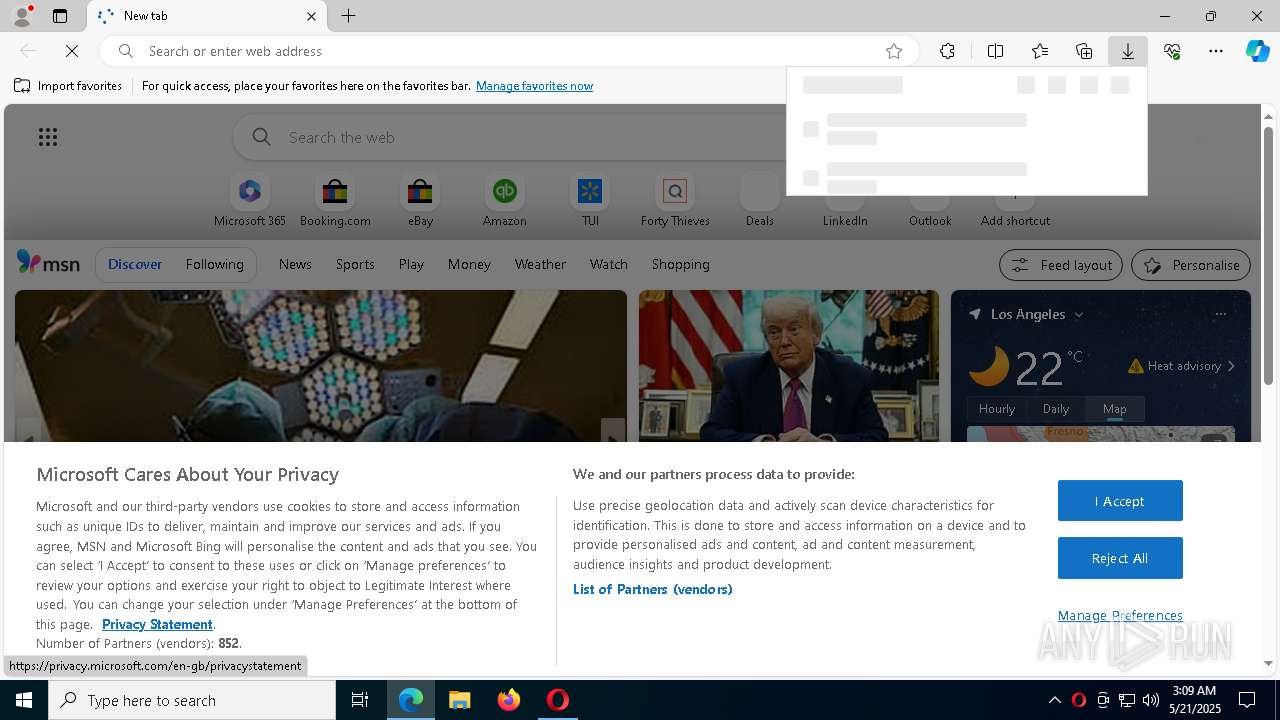Open the Copilot sidebar icon
The width and height of the screenshot is (1280, 720).
click(1258, 51)
